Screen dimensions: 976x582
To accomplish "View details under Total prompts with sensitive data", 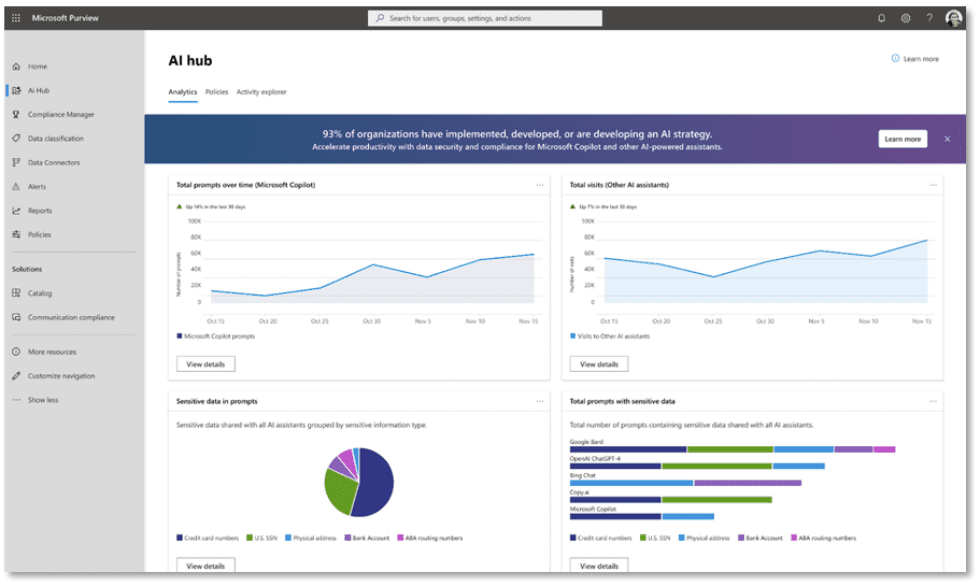I will pos(599,565).
